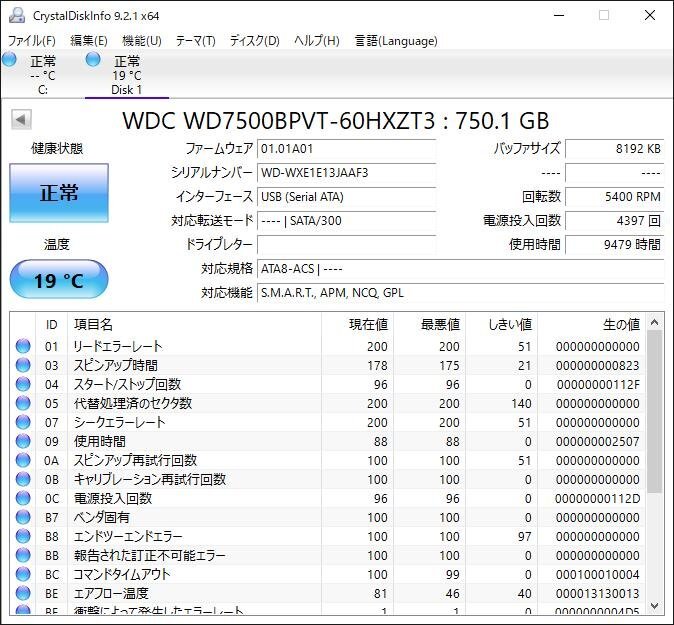Click the scrollbar up arrow in the SMART list
Image resolution: width=674 pixels, height=625 pixels.
coord(654,322)
